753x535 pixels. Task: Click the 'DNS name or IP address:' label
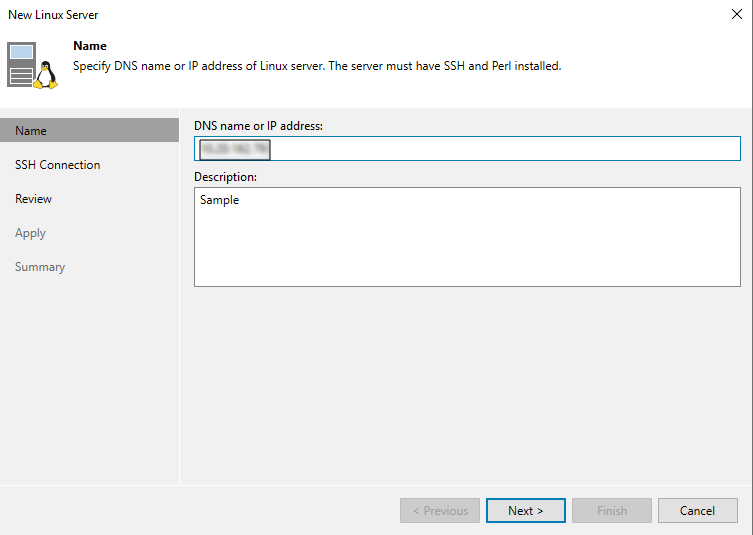coord(258,125)
